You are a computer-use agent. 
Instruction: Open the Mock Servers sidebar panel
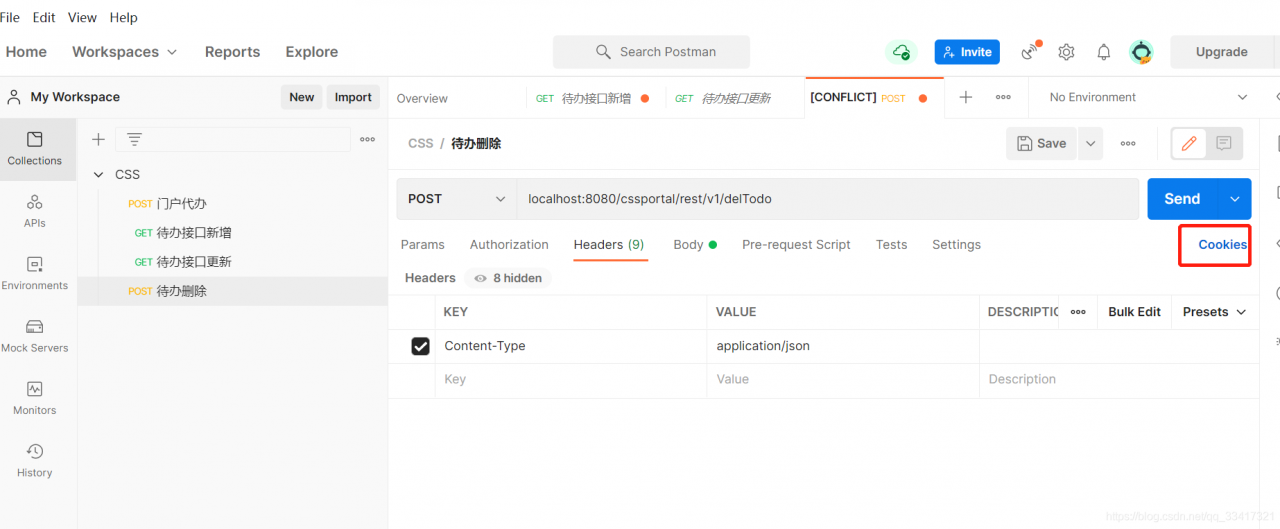click(35, 335)
